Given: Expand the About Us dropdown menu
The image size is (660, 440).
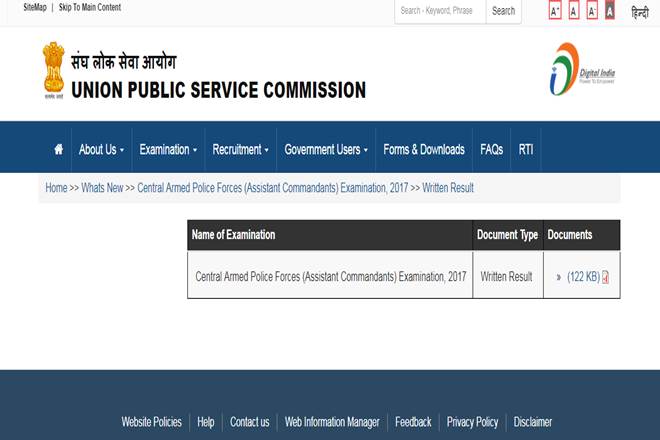Looking at the screenshot, I should (x=101, y=149).
